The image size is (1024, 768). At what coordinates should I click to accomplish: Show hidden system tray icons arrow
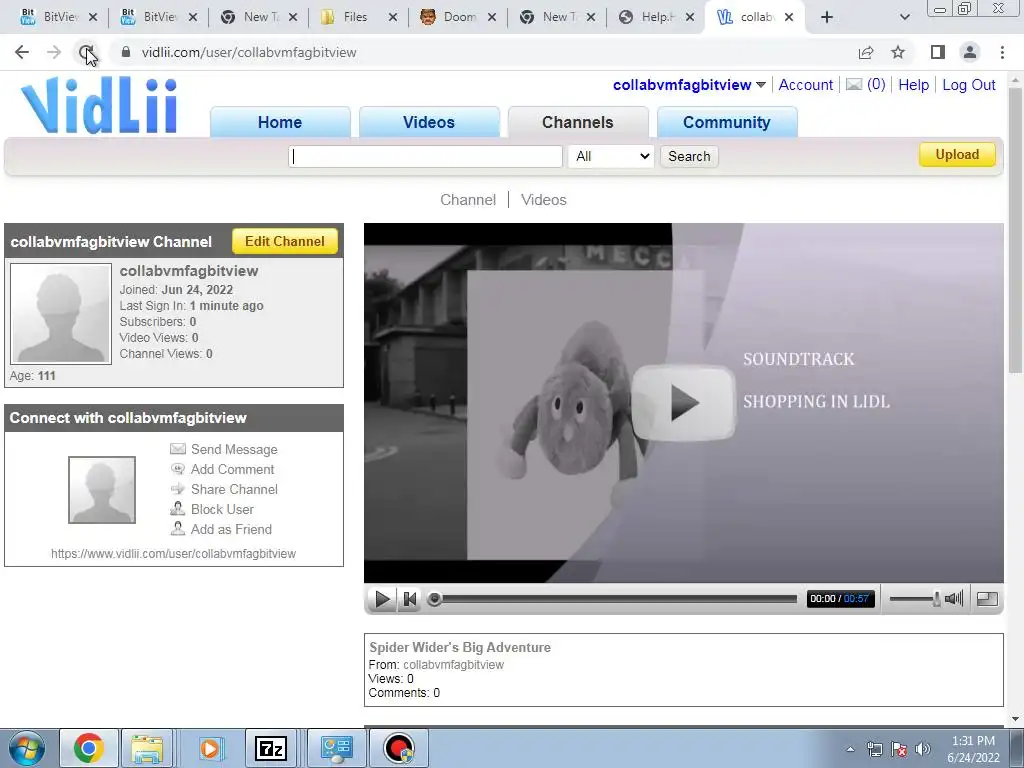pos(850,749)
